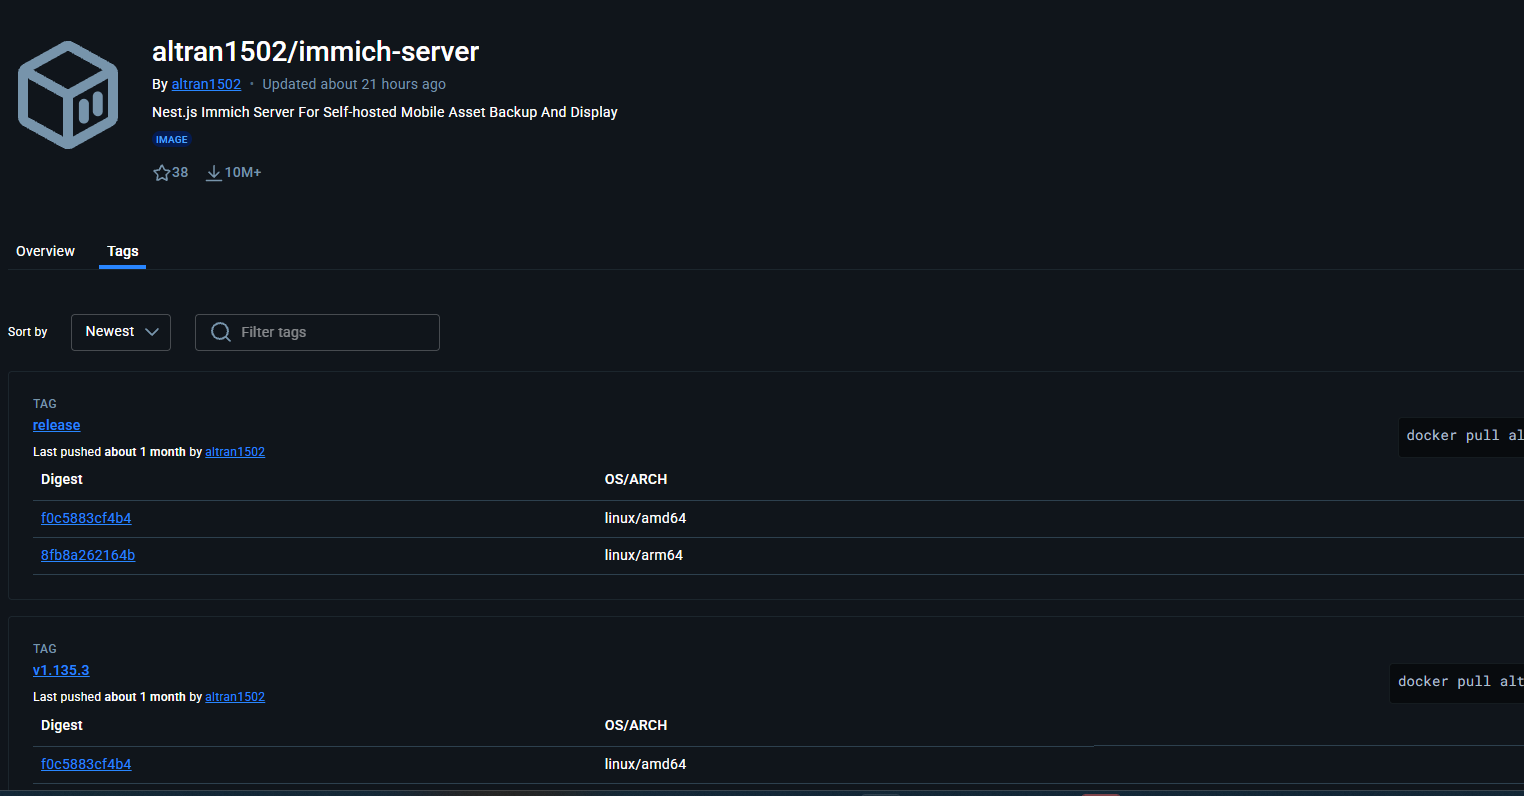Click the OS/ARCH header under the release tag

click(x=636, y=479)
